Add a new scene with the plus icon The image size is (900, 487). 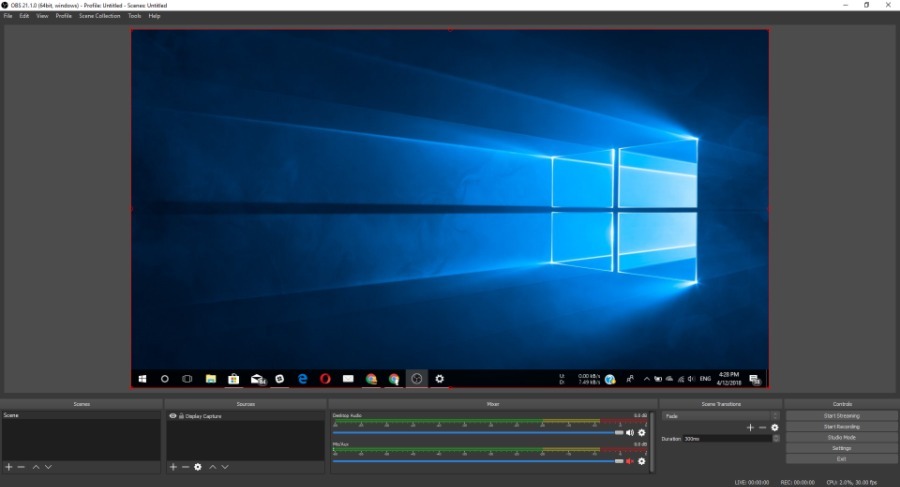(x=9, y=467)
